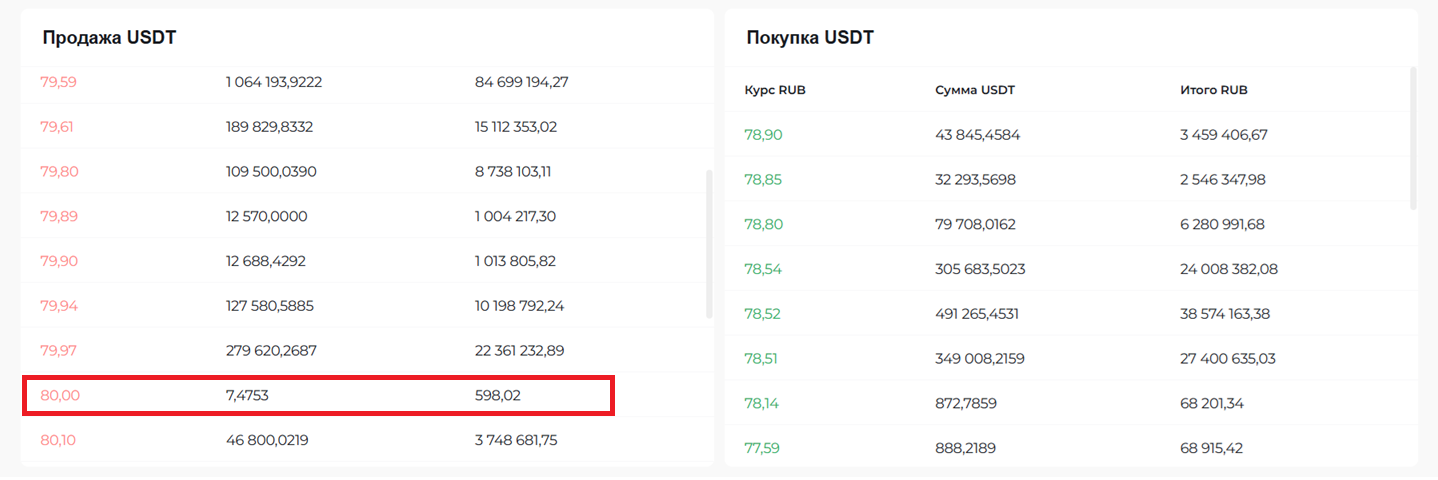Click the Курс RUB column header
Viewport: 1438px width, 480px height.
[x=775, y=90]
